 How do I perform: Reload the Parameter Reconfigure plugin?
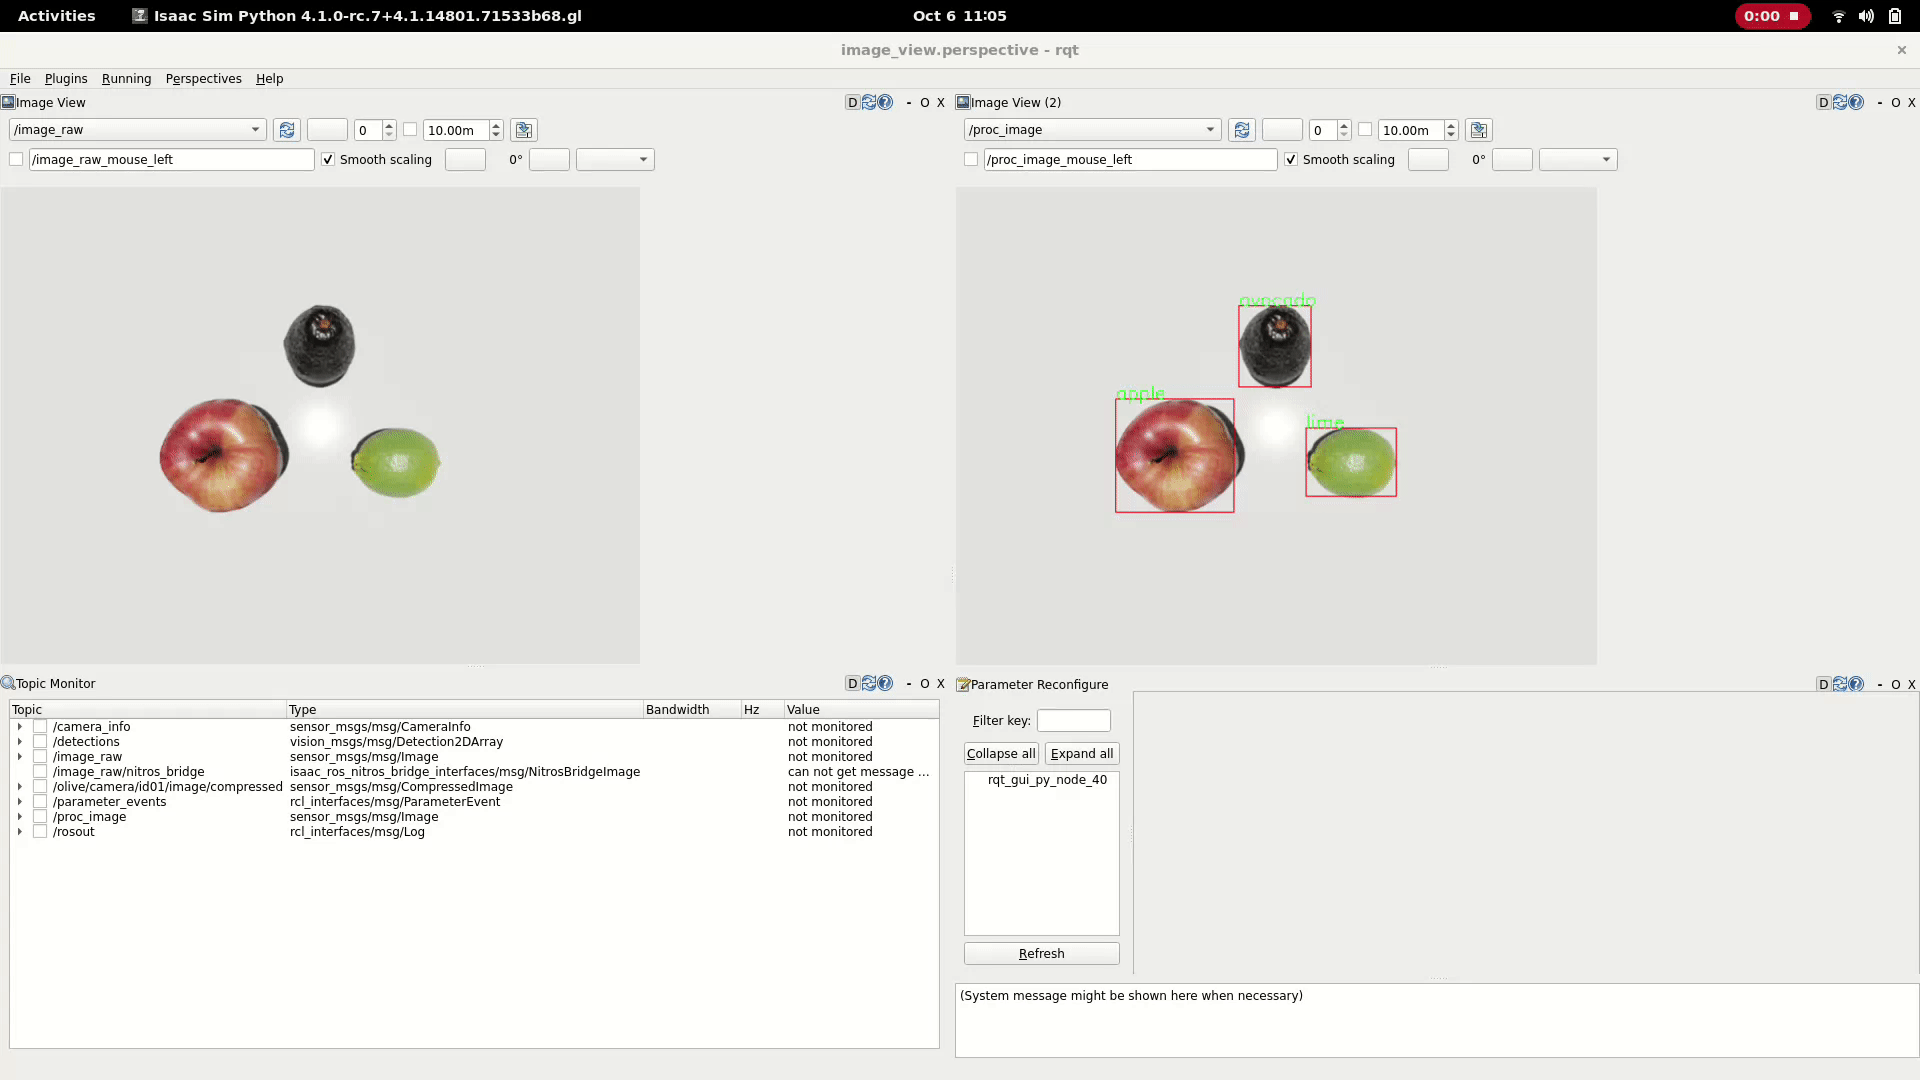coord(1840,684)
